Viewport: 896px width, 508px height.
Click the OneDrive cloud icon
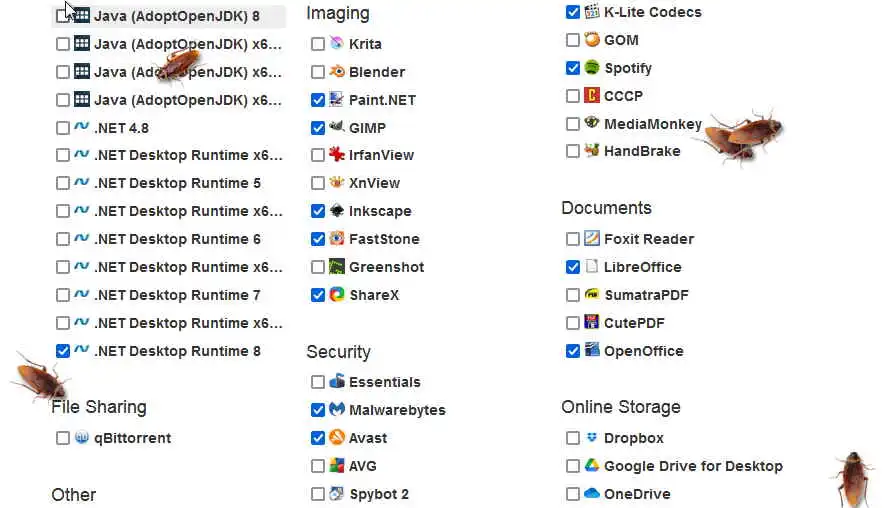[592, 493]
